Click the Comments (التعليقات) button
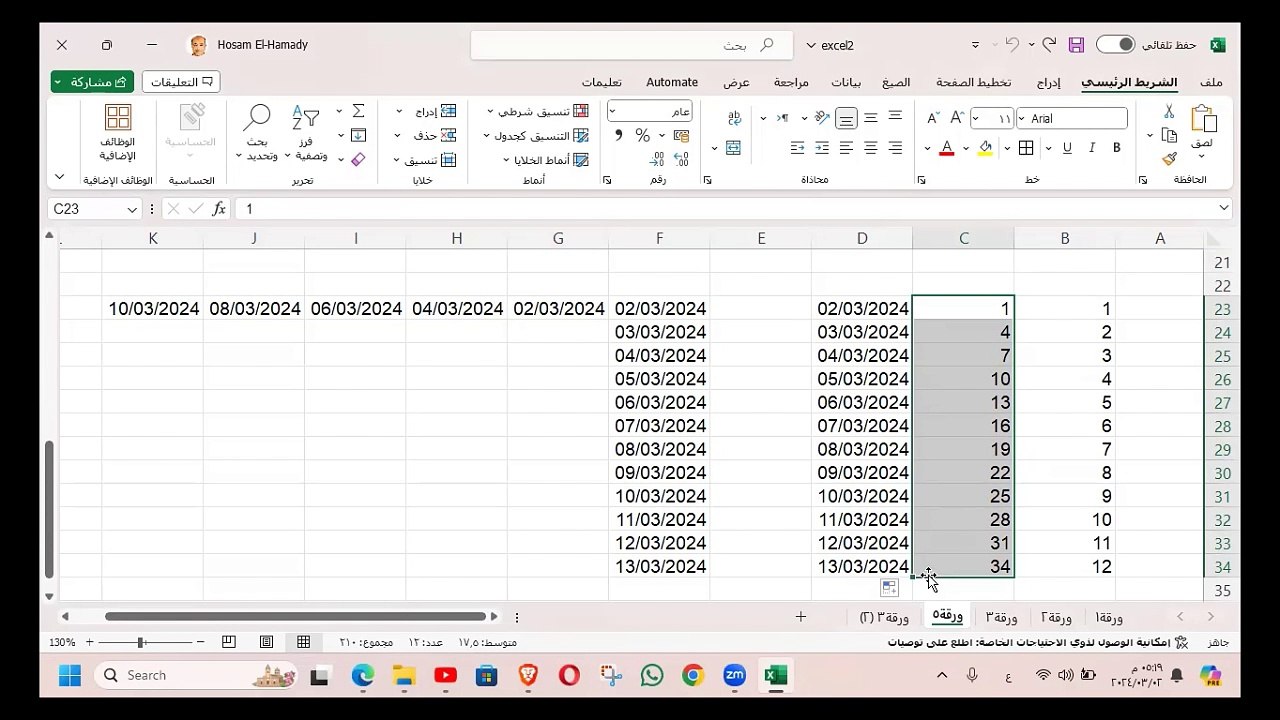1280x720 pixels. pyautogui.click(x=181, y=82)
